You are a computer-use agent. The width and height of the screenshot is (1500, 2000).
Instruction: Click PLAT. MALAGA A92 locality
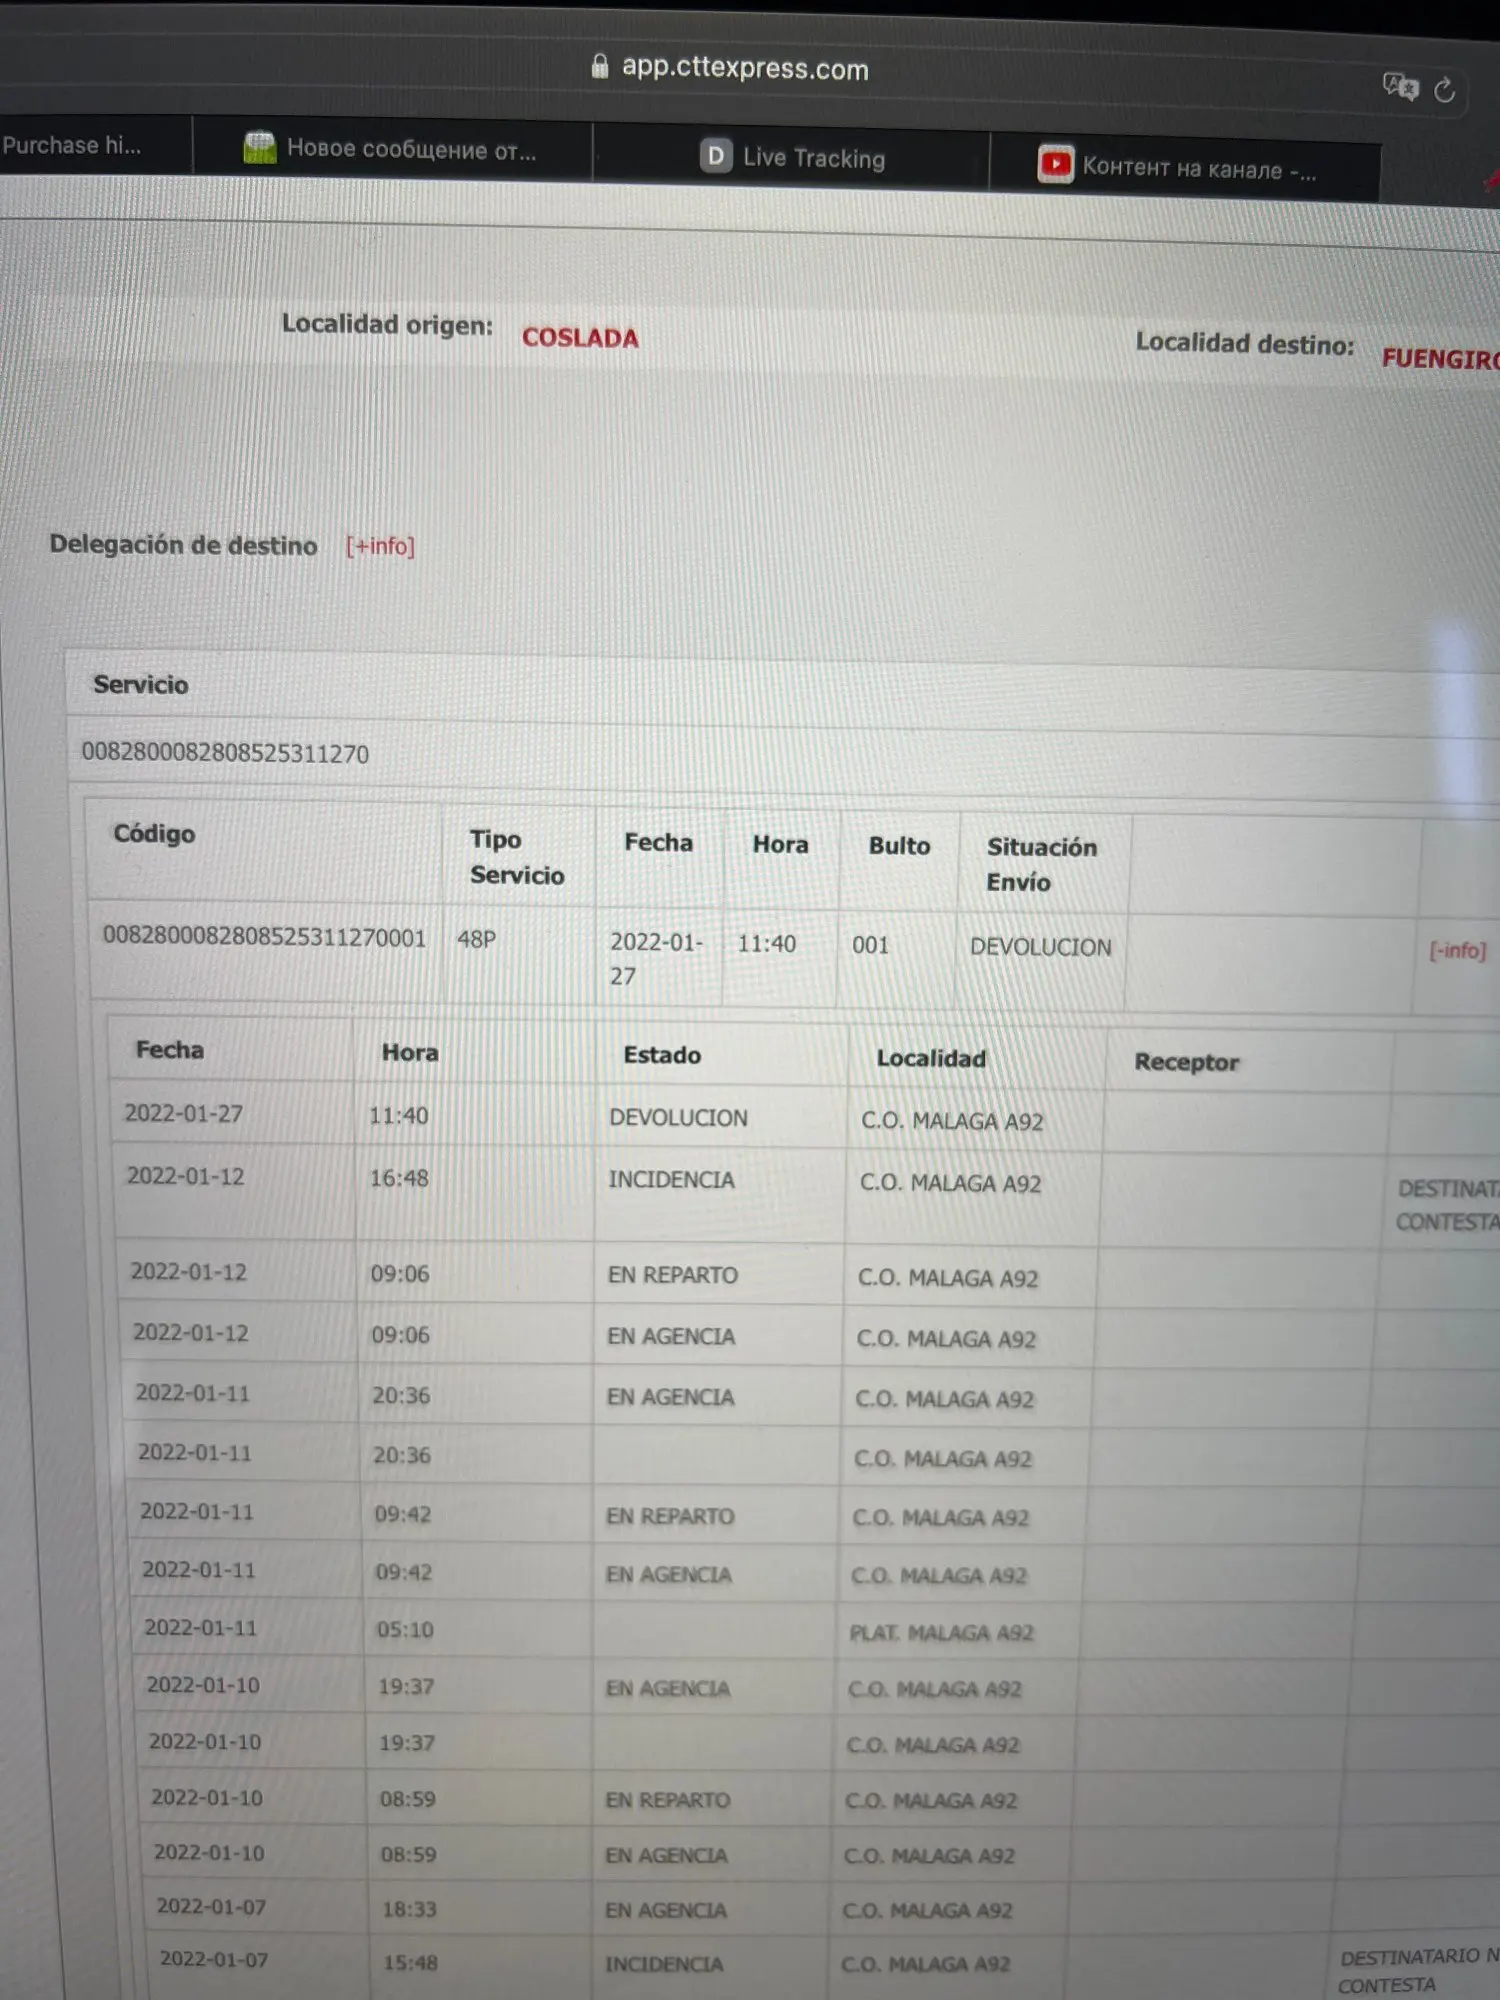point(941,1632)
